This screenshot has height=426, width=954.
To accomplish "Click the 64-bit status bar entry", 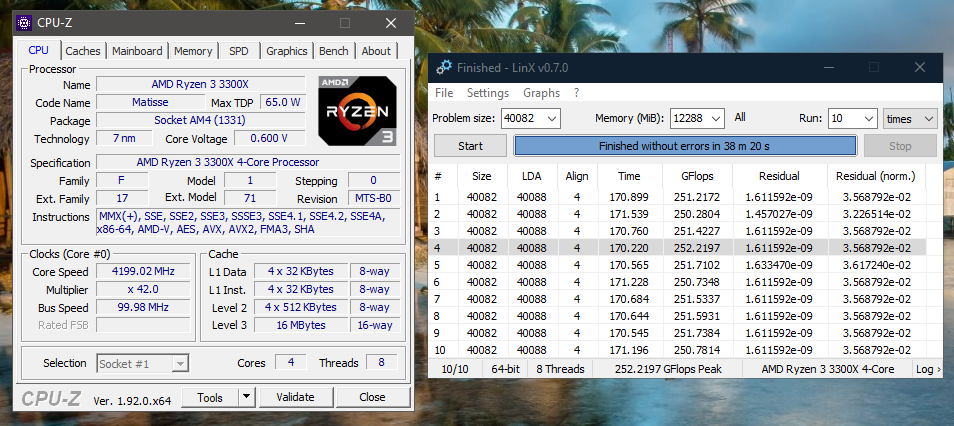I will [506, 369].
